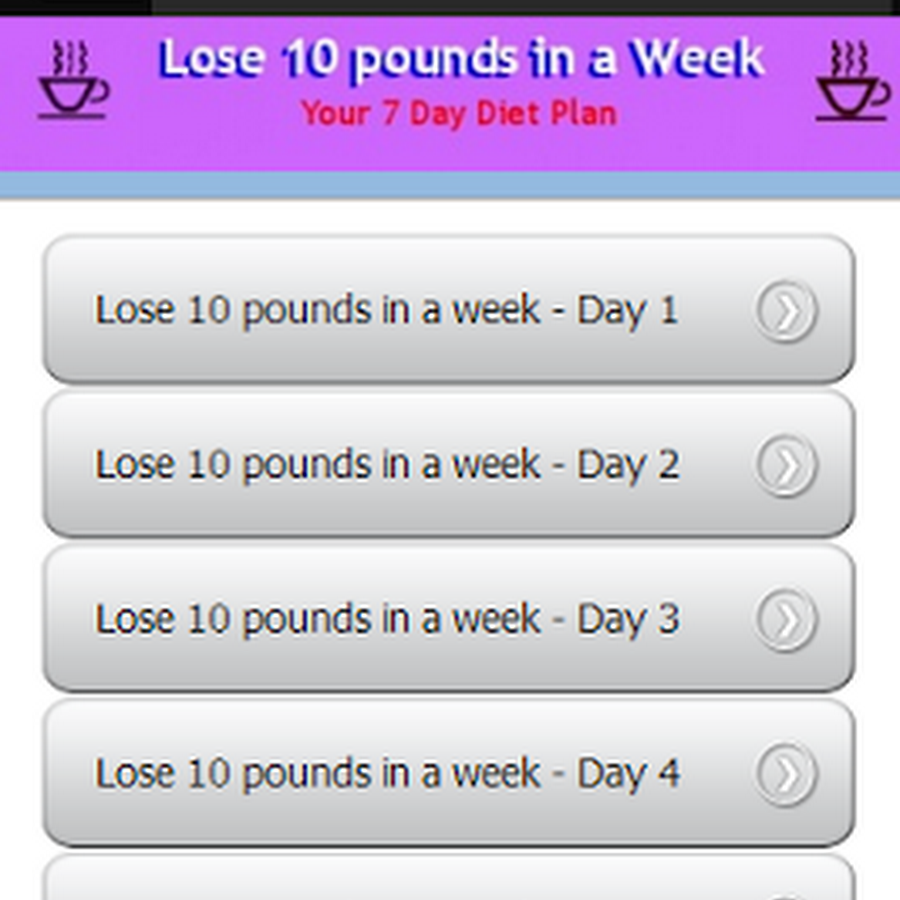Tap the arrow icon on the cut-off fifth row
The image size is (900, 900).
pos(786,895)
